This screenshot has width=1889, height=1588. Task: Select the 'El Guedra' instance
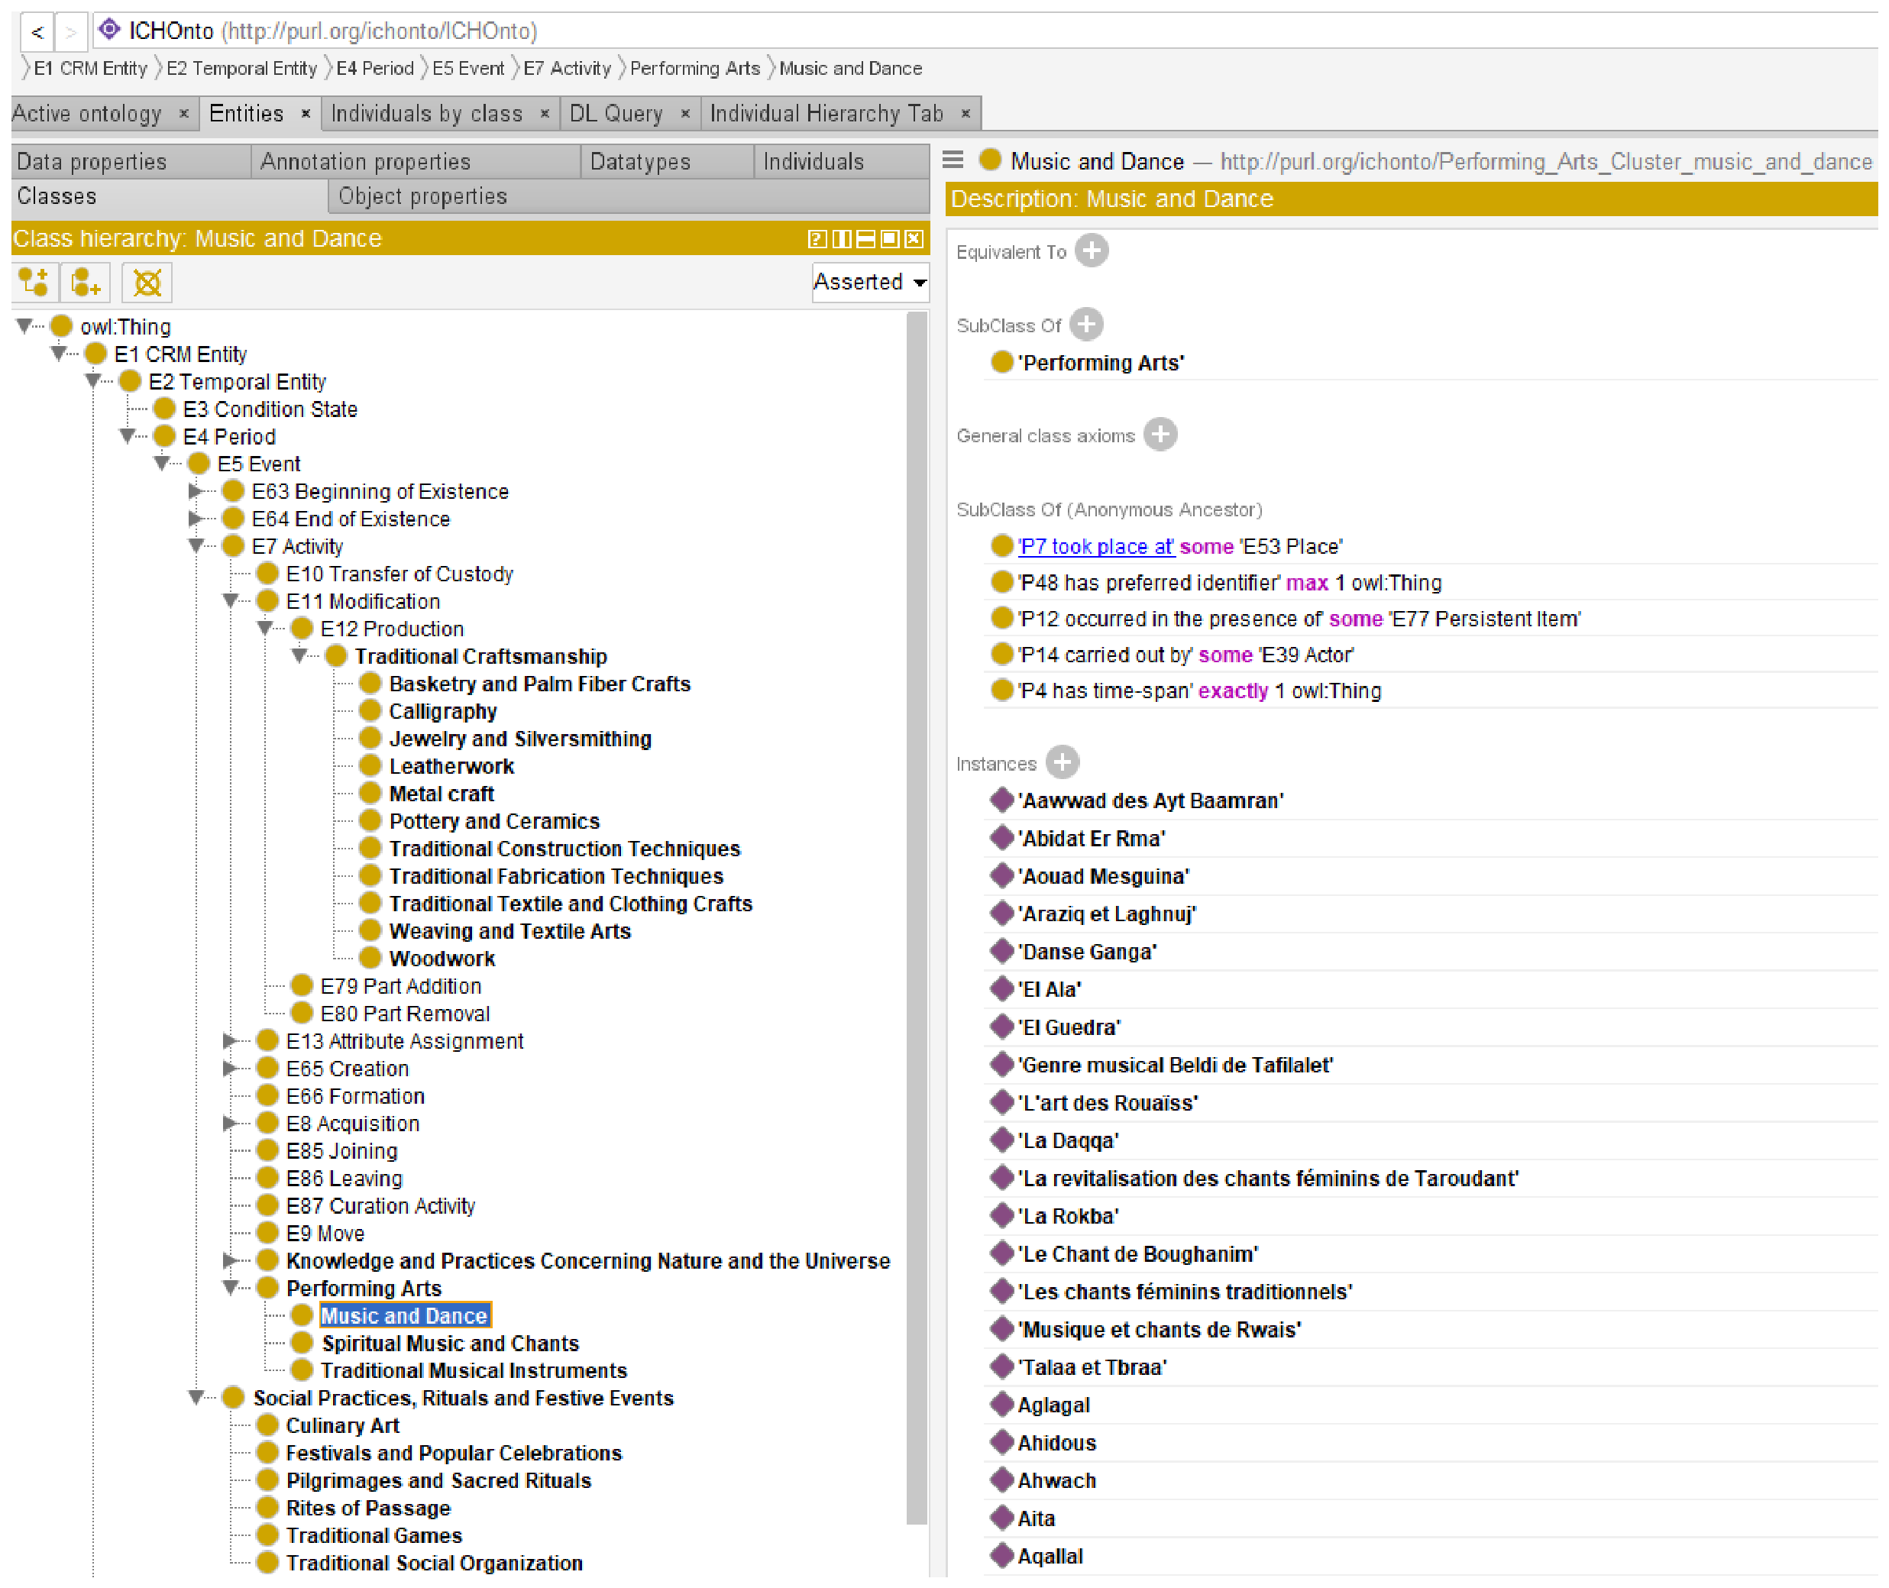(x=1068, y=1028)
